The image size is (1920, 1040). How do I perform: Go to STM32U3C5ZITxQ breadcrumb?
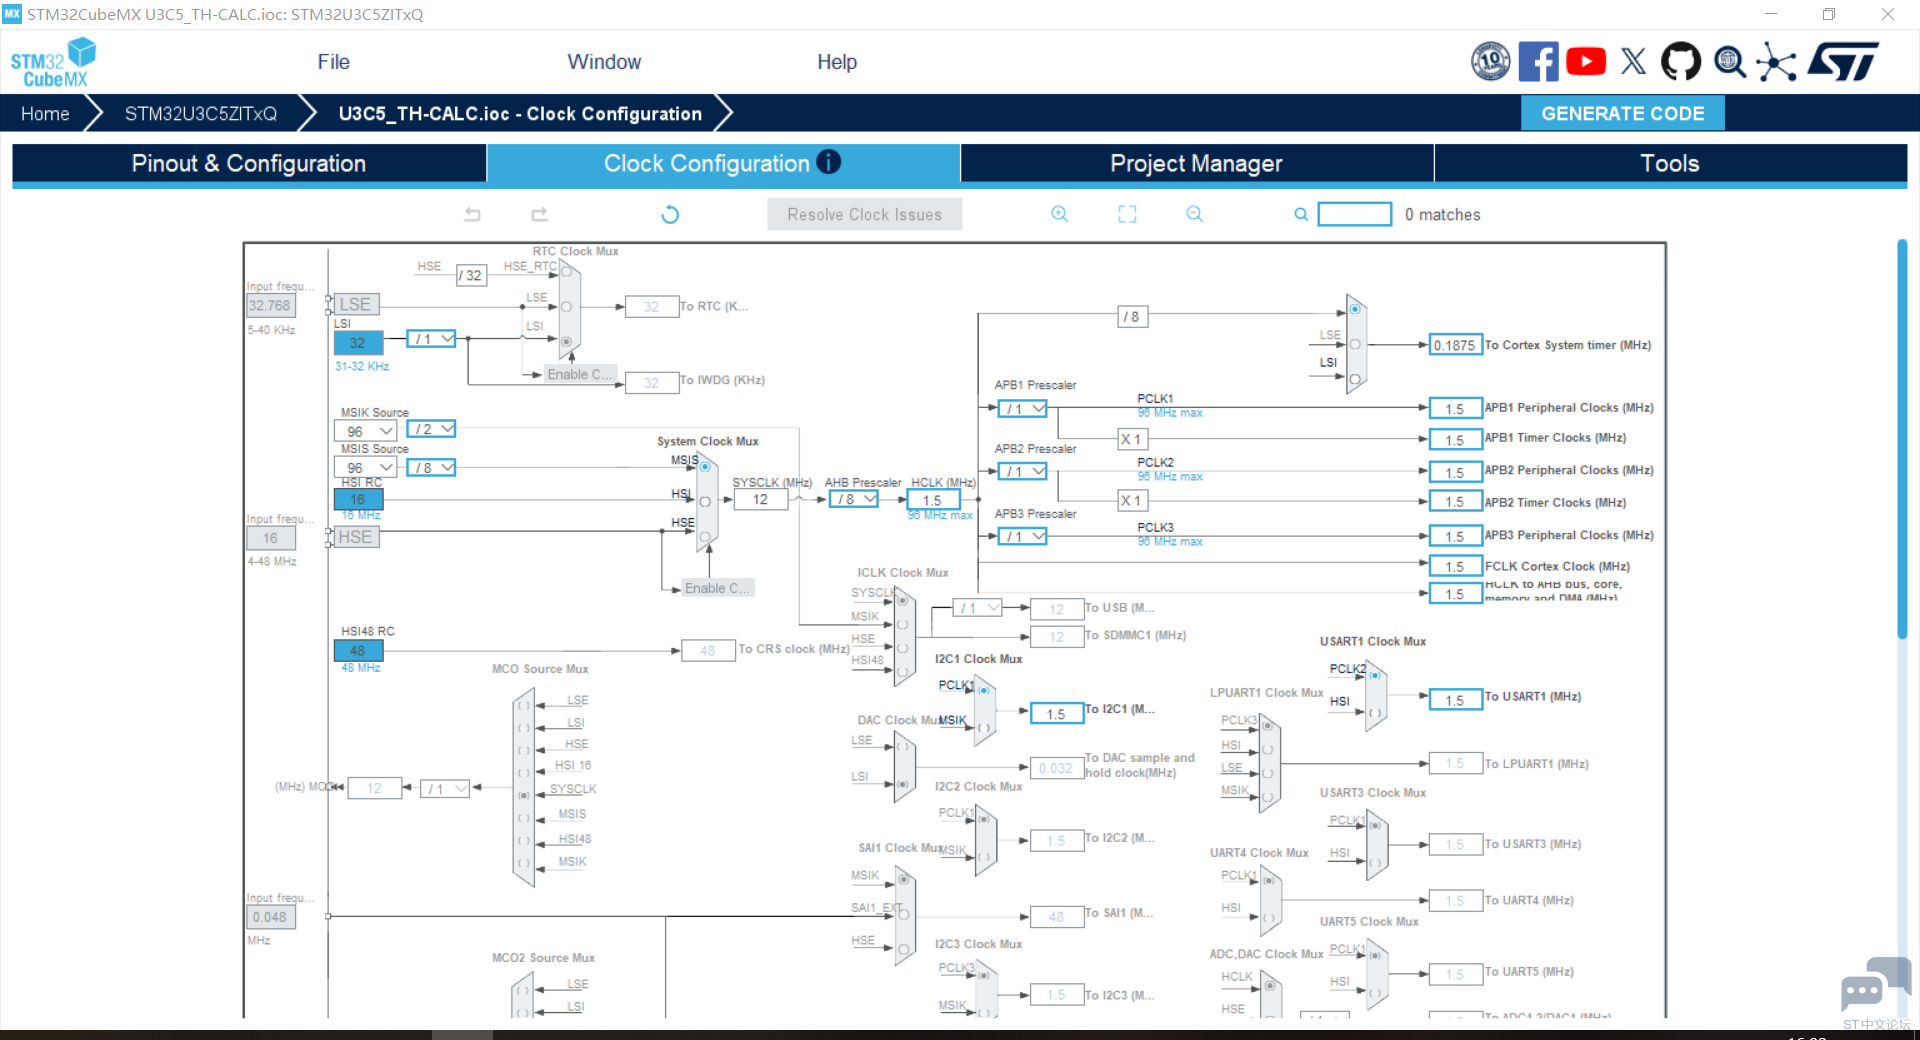pyautogui.click(x=200, y=113)
